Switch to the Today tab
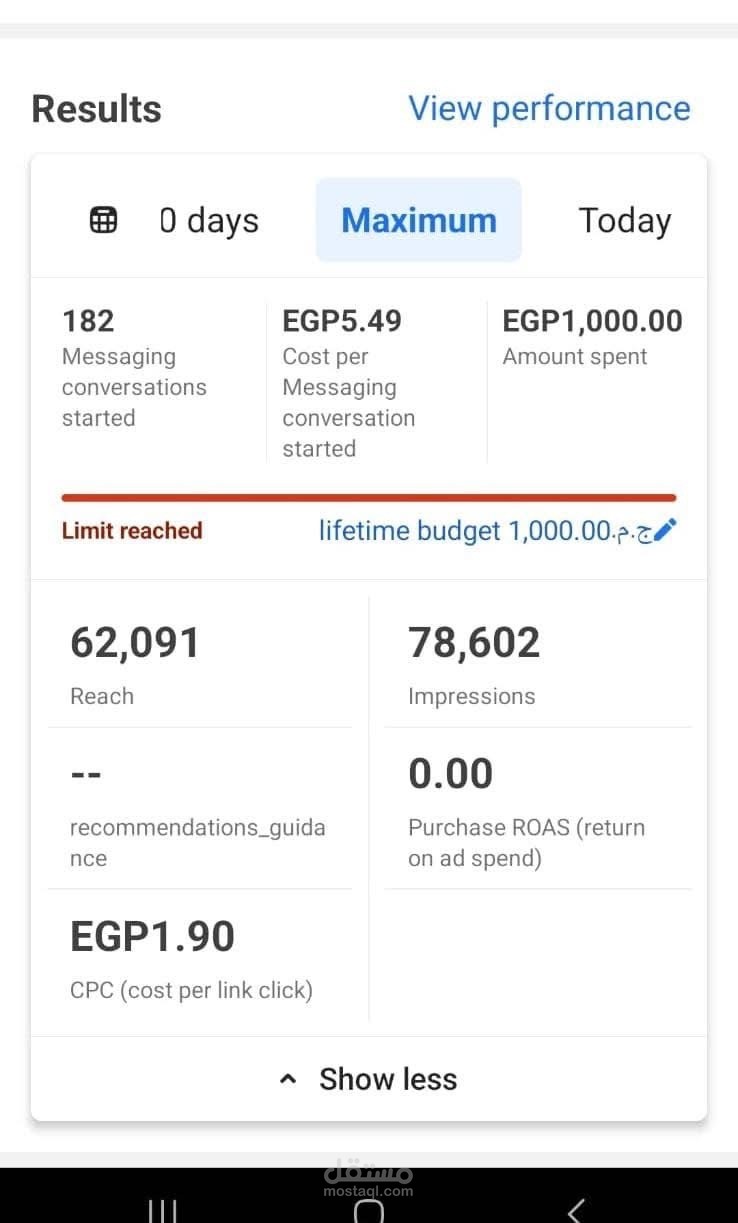This screenshot has width=738, height=1223. (625, 220)
